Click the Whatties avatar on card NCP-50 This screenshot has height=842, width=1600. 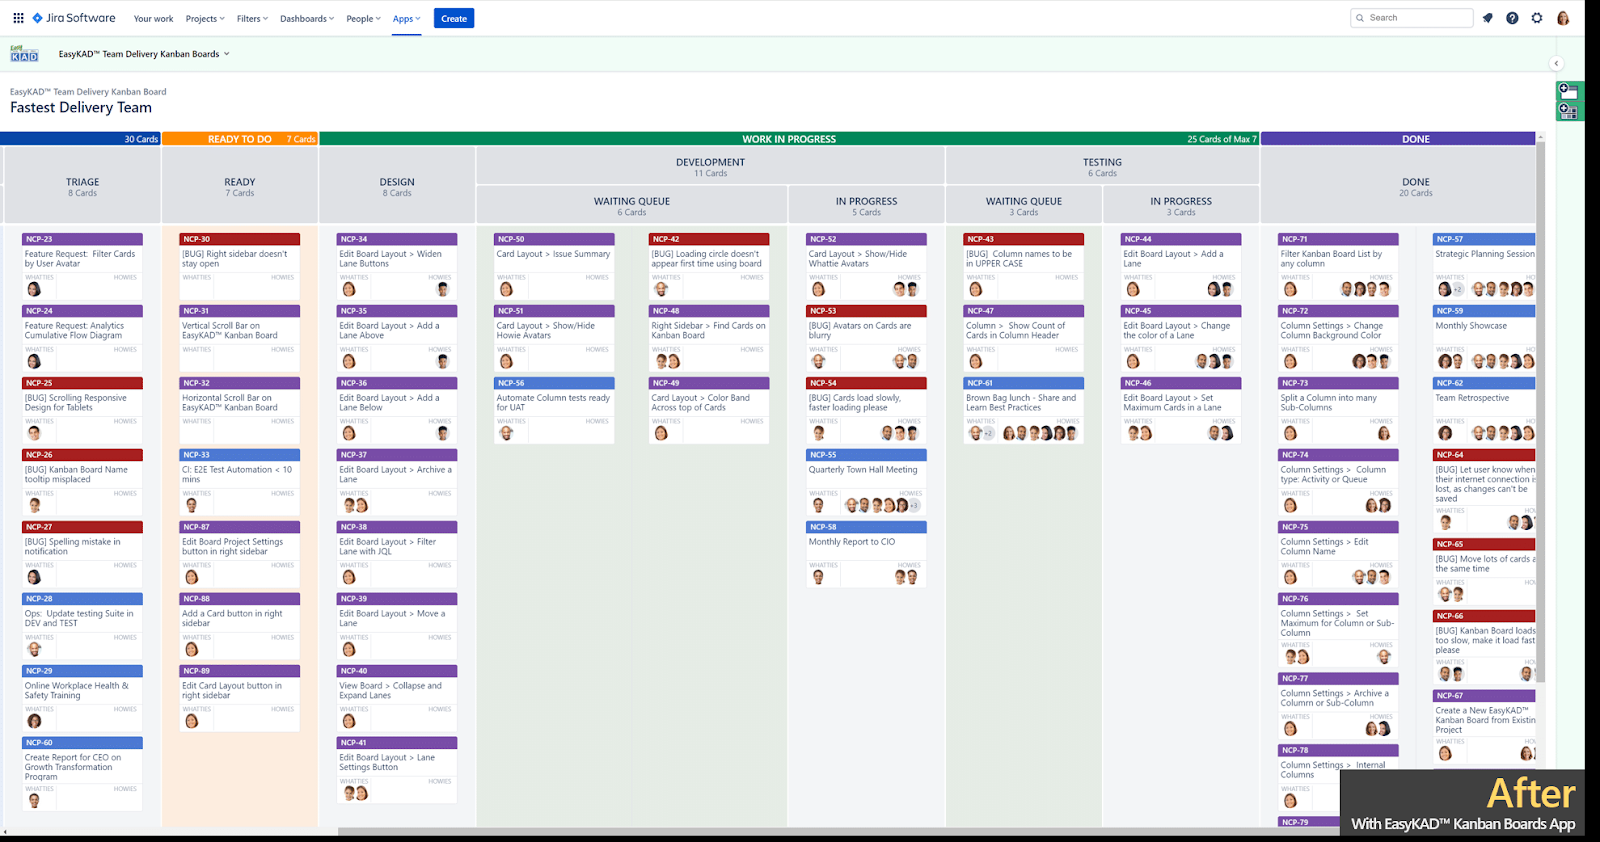coord(506,289)
